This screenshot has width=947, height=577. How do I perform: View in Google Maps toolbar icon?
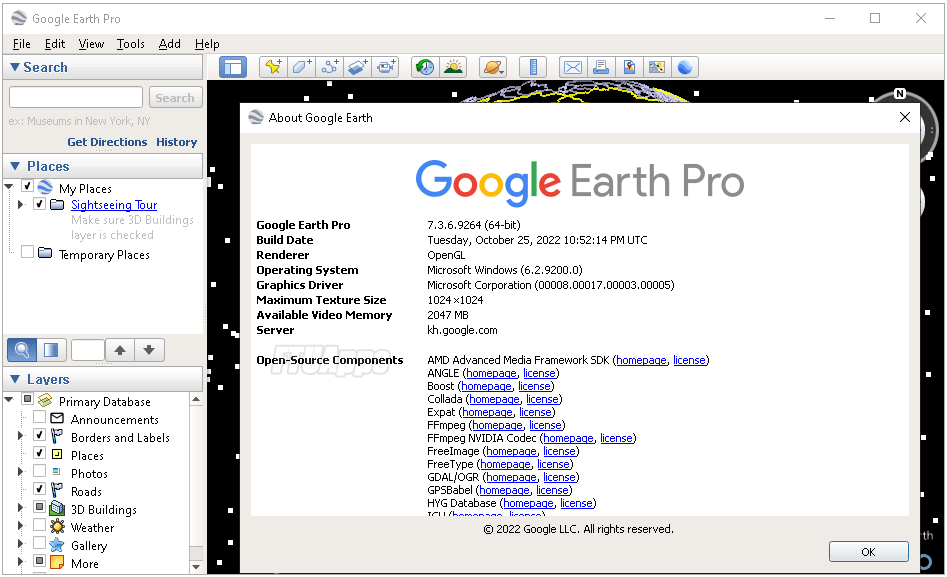pos(656,67)
